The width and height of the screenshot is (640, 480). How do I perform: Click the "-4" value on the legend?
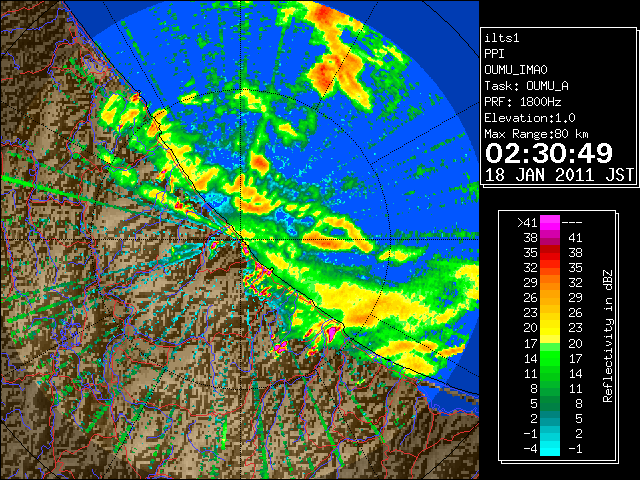click(x=530, y=448)
